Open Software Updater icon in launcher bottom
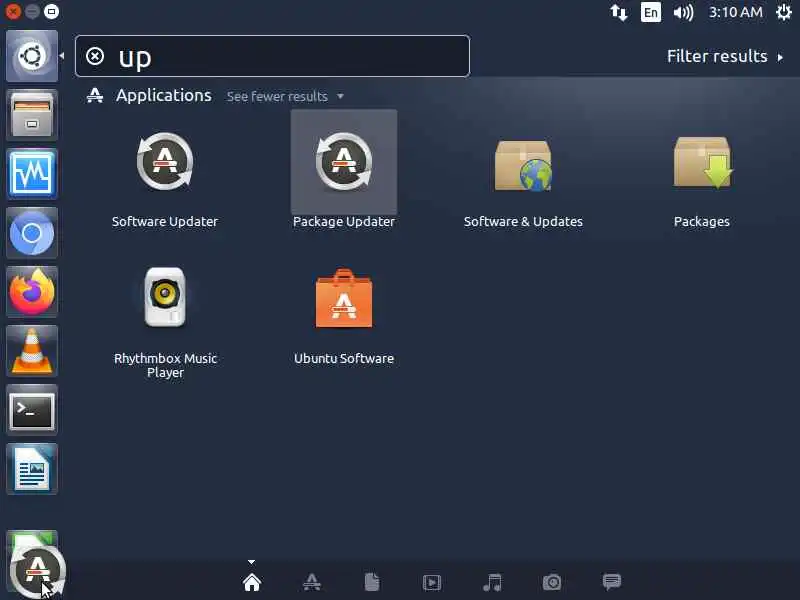800x600 pixels. click(x=37, y=571)
